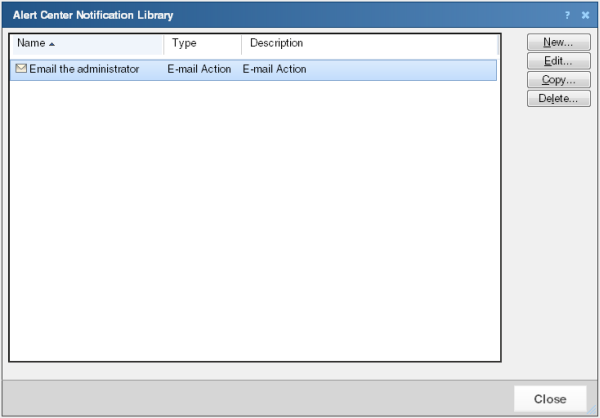Remove the selected notification with Delete...

(x=559, y=99)
